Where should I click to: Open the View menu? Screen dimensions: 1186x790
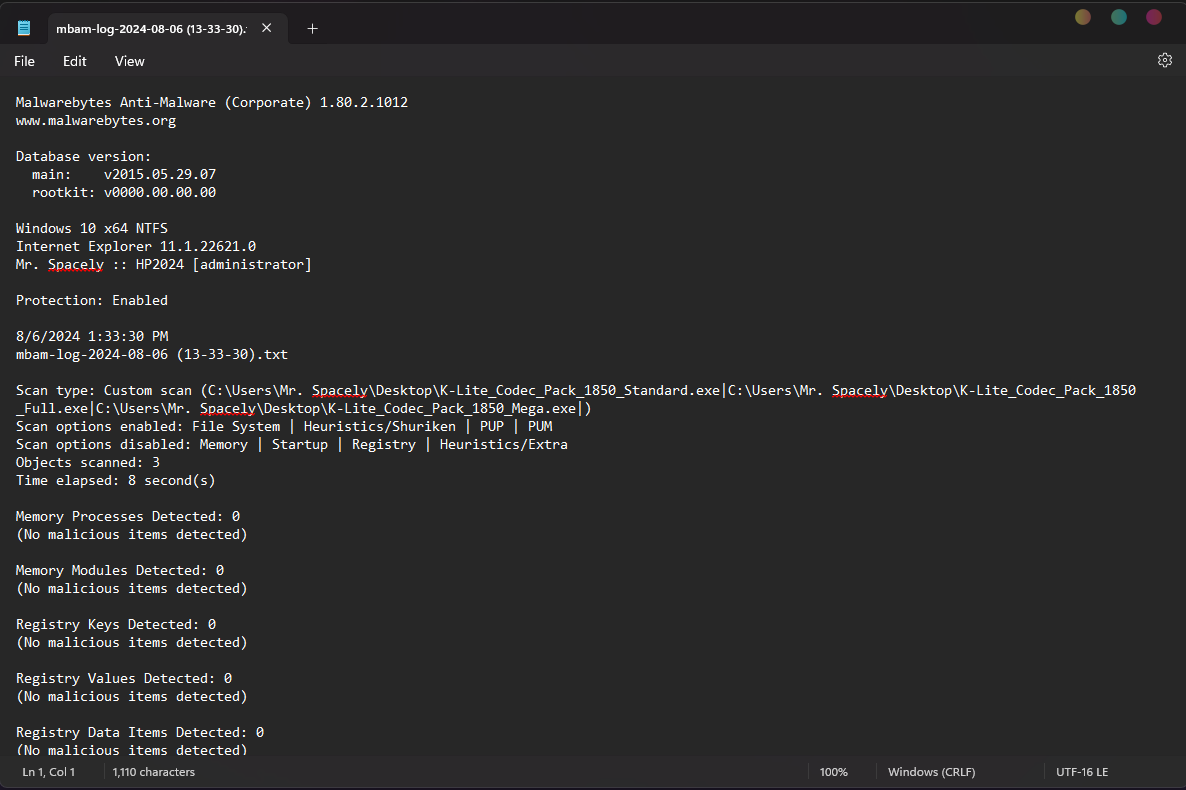click(129, 61)
